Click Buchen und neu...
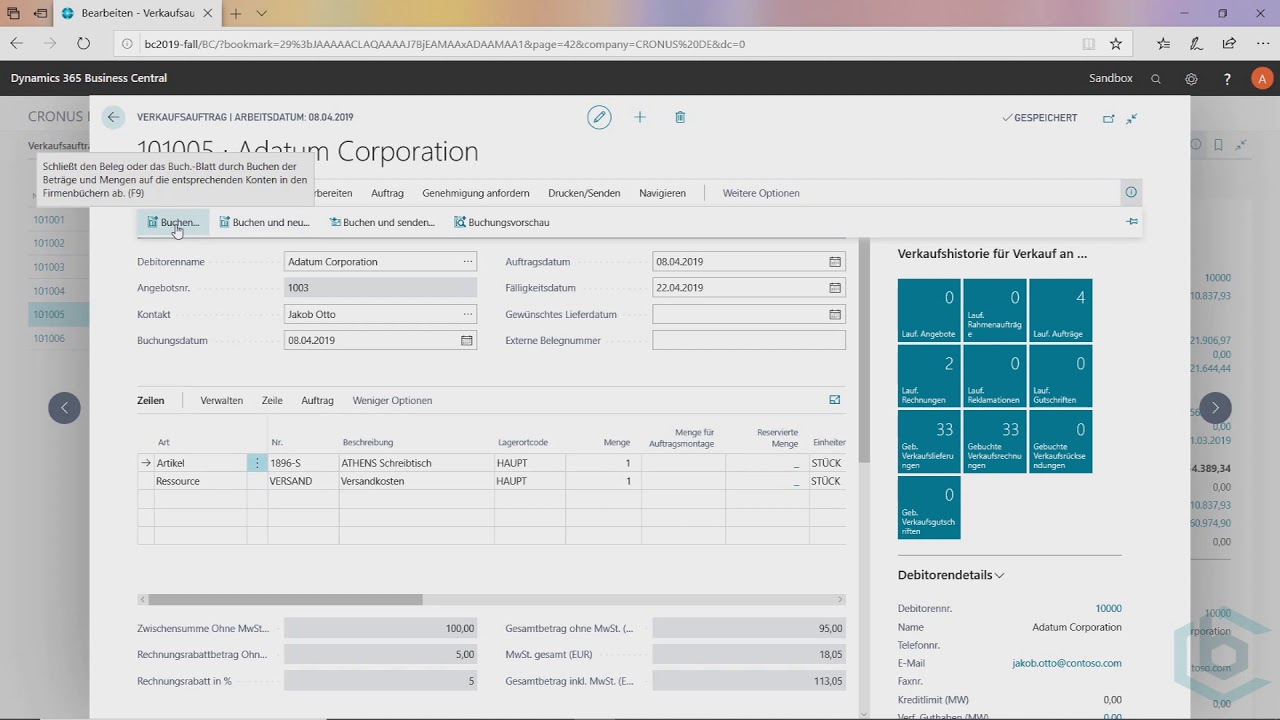The height and width of the screenshot is (720, 1280). coord(265,222)
